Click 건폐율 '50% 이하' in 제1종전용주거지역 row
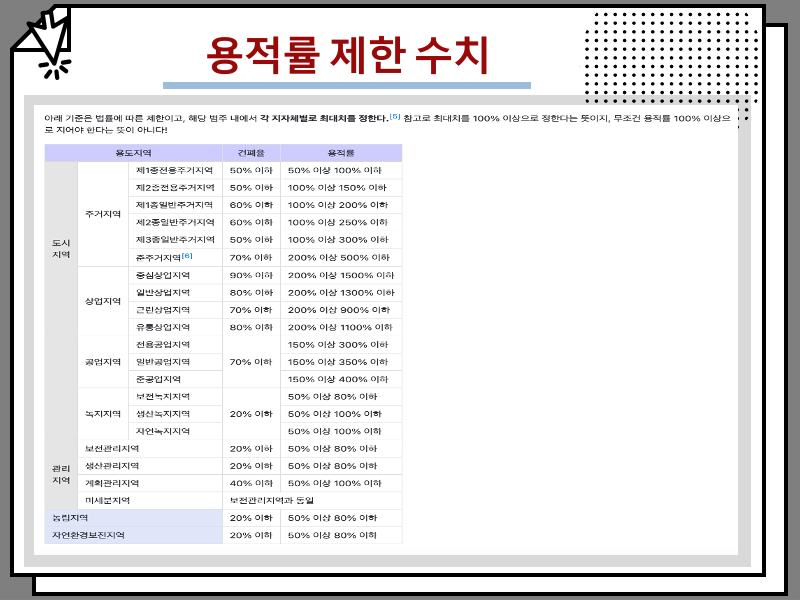 pyautogui.click(x=251, y=170)
